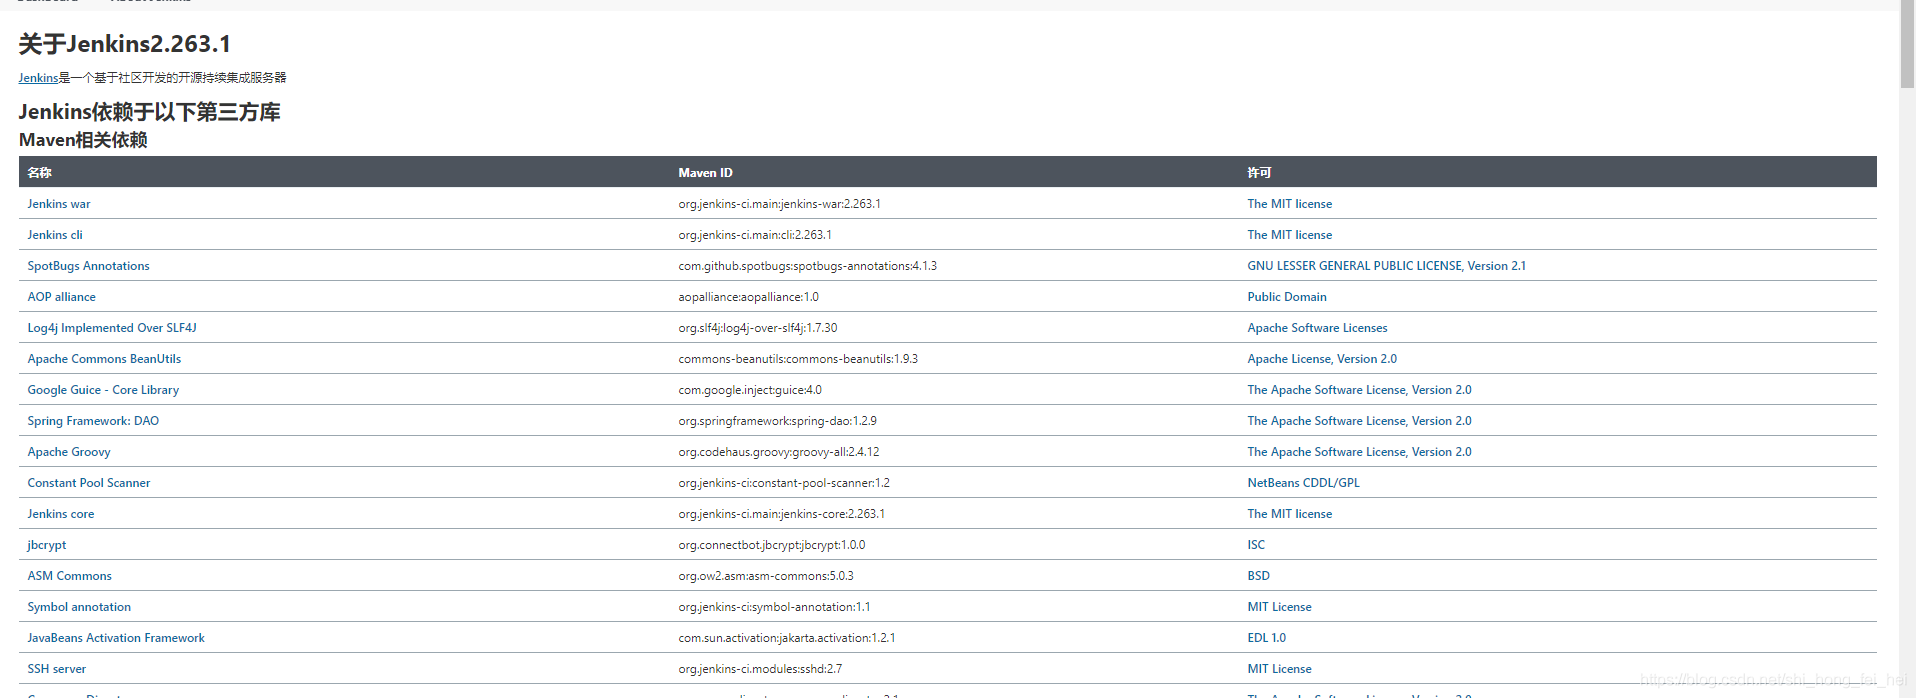This screenshot has height=698, width=1916.
Task: Click Maven ID com.sun.activation:jakarta.activation:1.2.1
Action: click(787, 638)
